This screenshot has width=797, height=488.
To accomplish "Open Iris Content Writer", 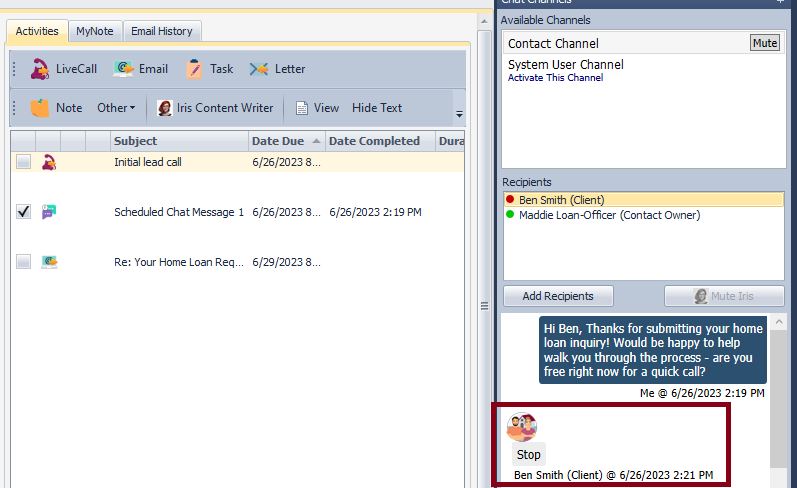I will pos(215,108).
